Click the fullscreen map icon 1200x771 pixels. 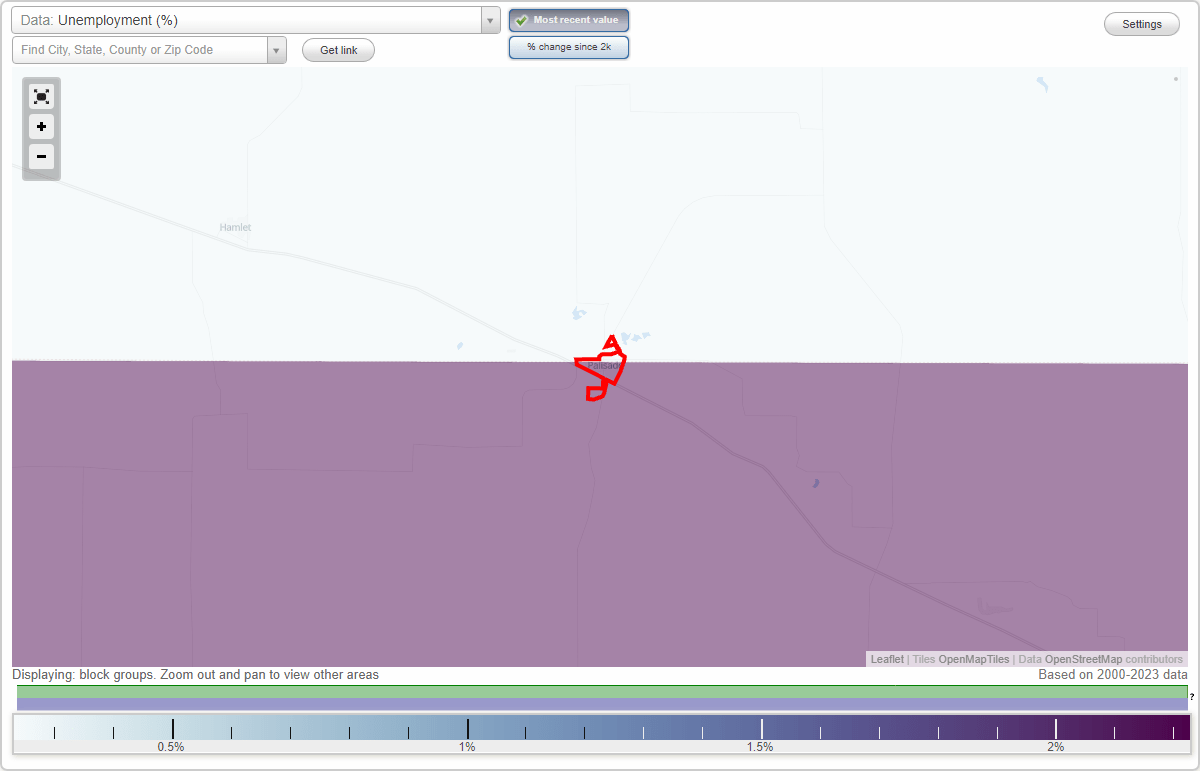coord(41,97)
